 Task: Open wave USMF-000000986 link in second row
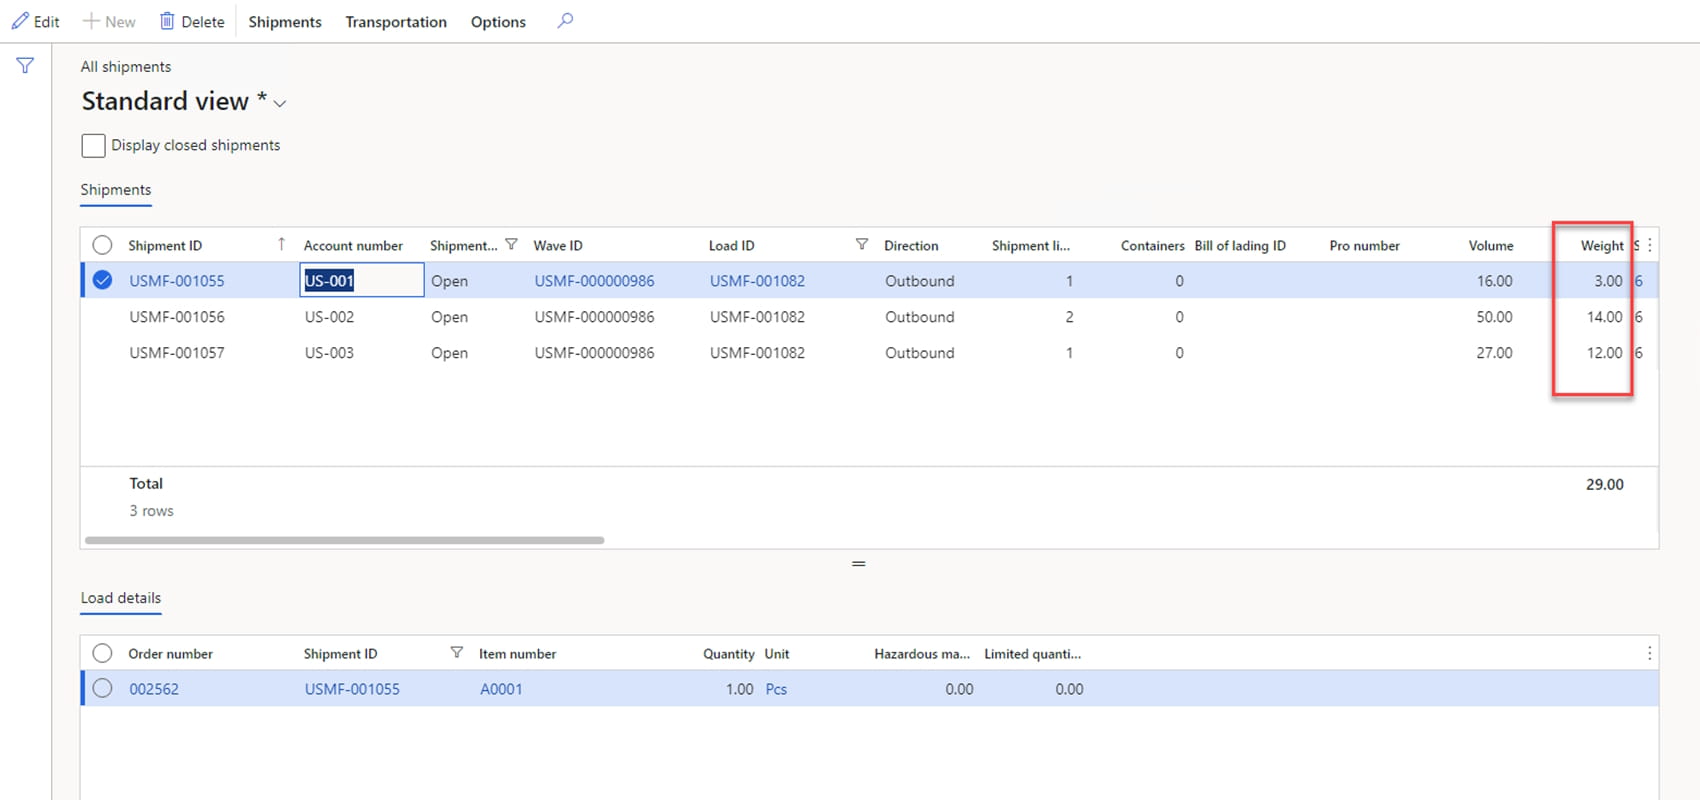coord(594,317)
